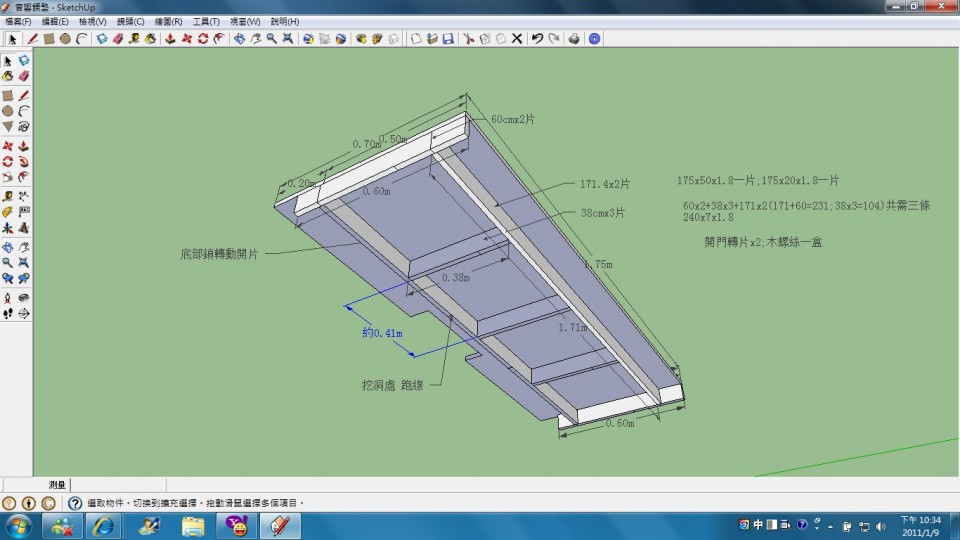
Task: Open the 視窗(W) window menu
Action: tap(245, 21)
